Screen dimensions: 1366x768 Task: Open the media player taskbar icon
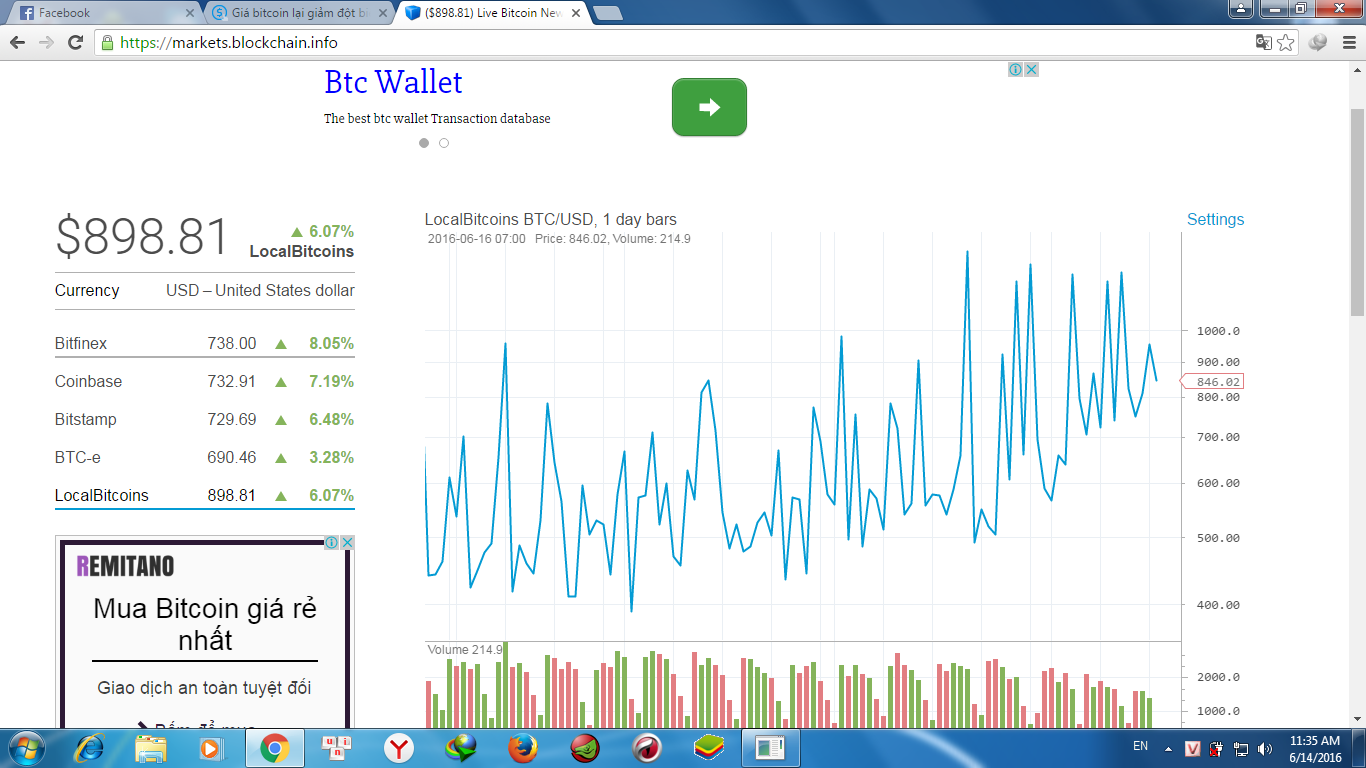[211, 747]
